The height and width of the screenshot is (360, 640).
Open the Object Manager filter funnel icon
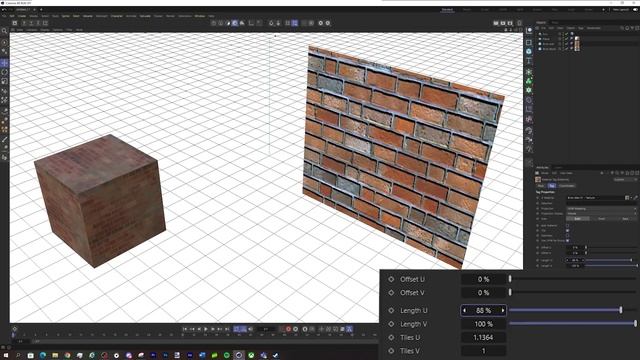click(632, 28)
